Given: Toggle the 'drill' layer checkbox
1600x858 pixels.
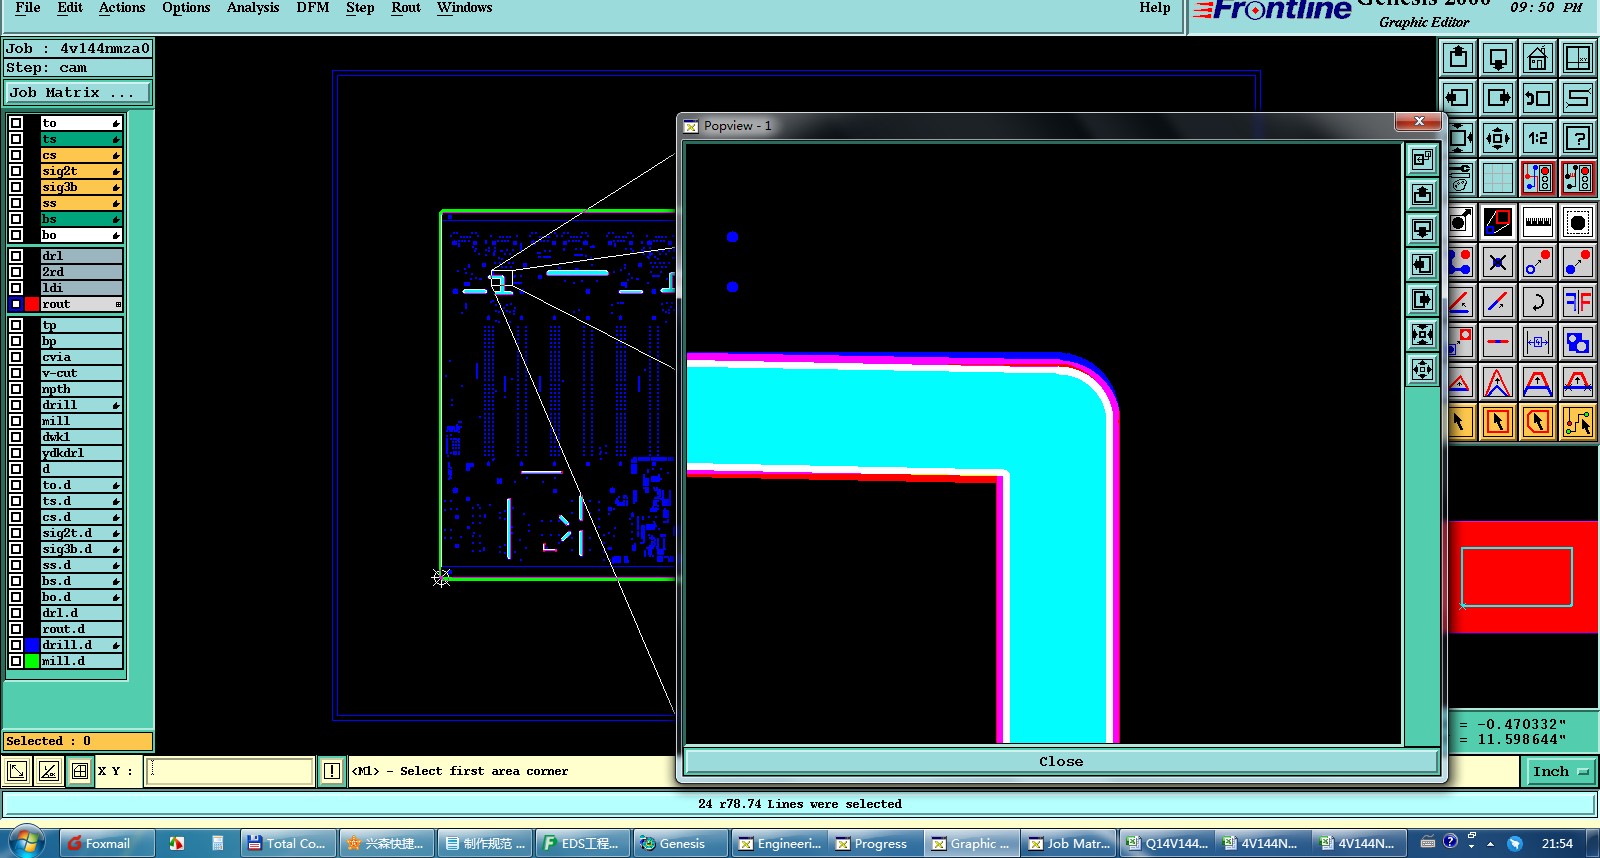Looking at the screenshot, I should click(x=16, y=405).
